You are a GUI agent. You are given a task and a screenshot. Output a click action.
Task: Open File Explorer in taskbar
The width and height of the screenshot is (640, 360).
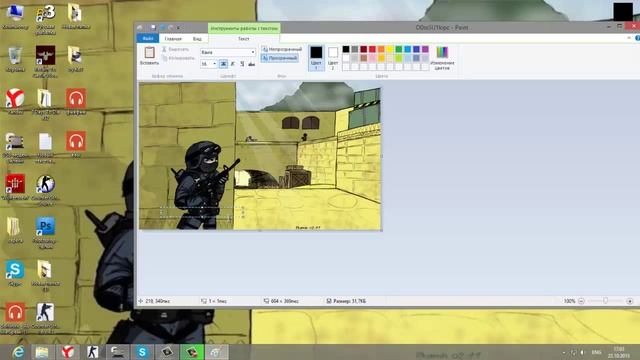click(42, 352)
